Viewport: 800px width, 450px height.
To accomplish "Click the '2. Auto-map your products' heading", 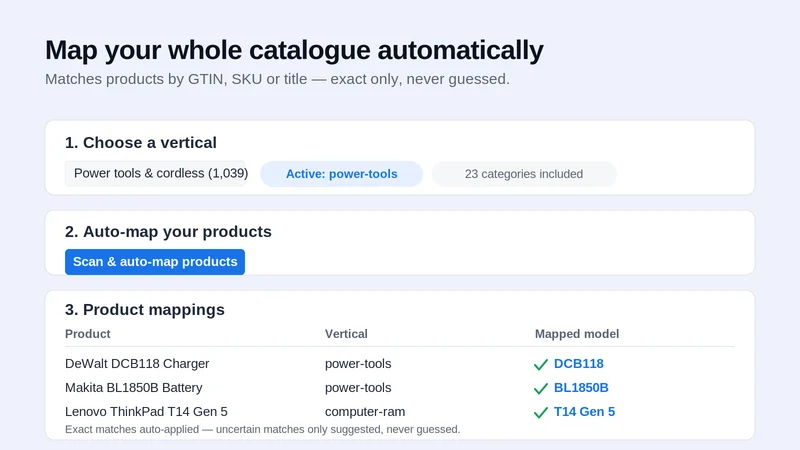I will coord(168,232).
